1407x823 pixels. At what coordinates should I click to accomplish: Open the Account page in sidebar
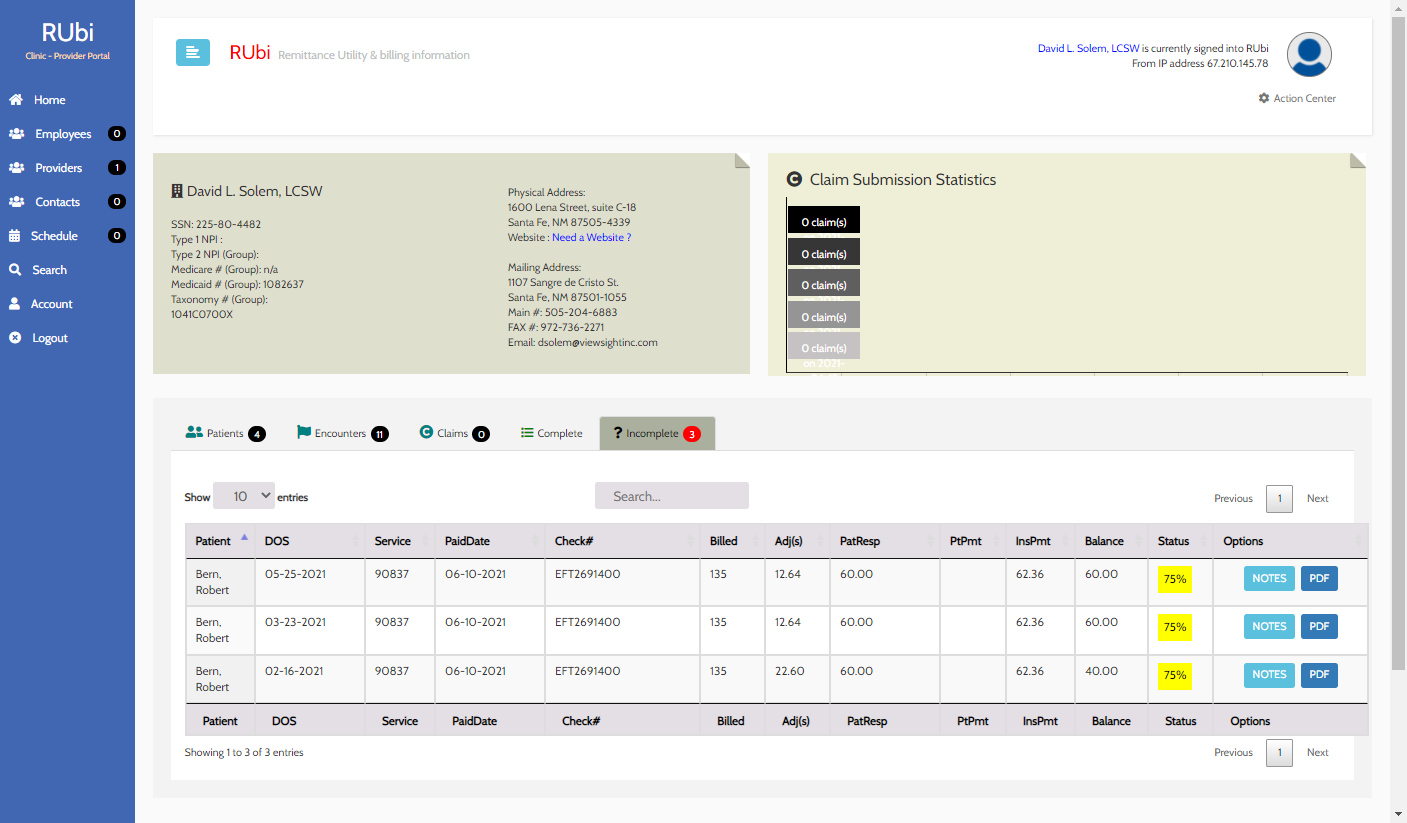click(51, 304)
